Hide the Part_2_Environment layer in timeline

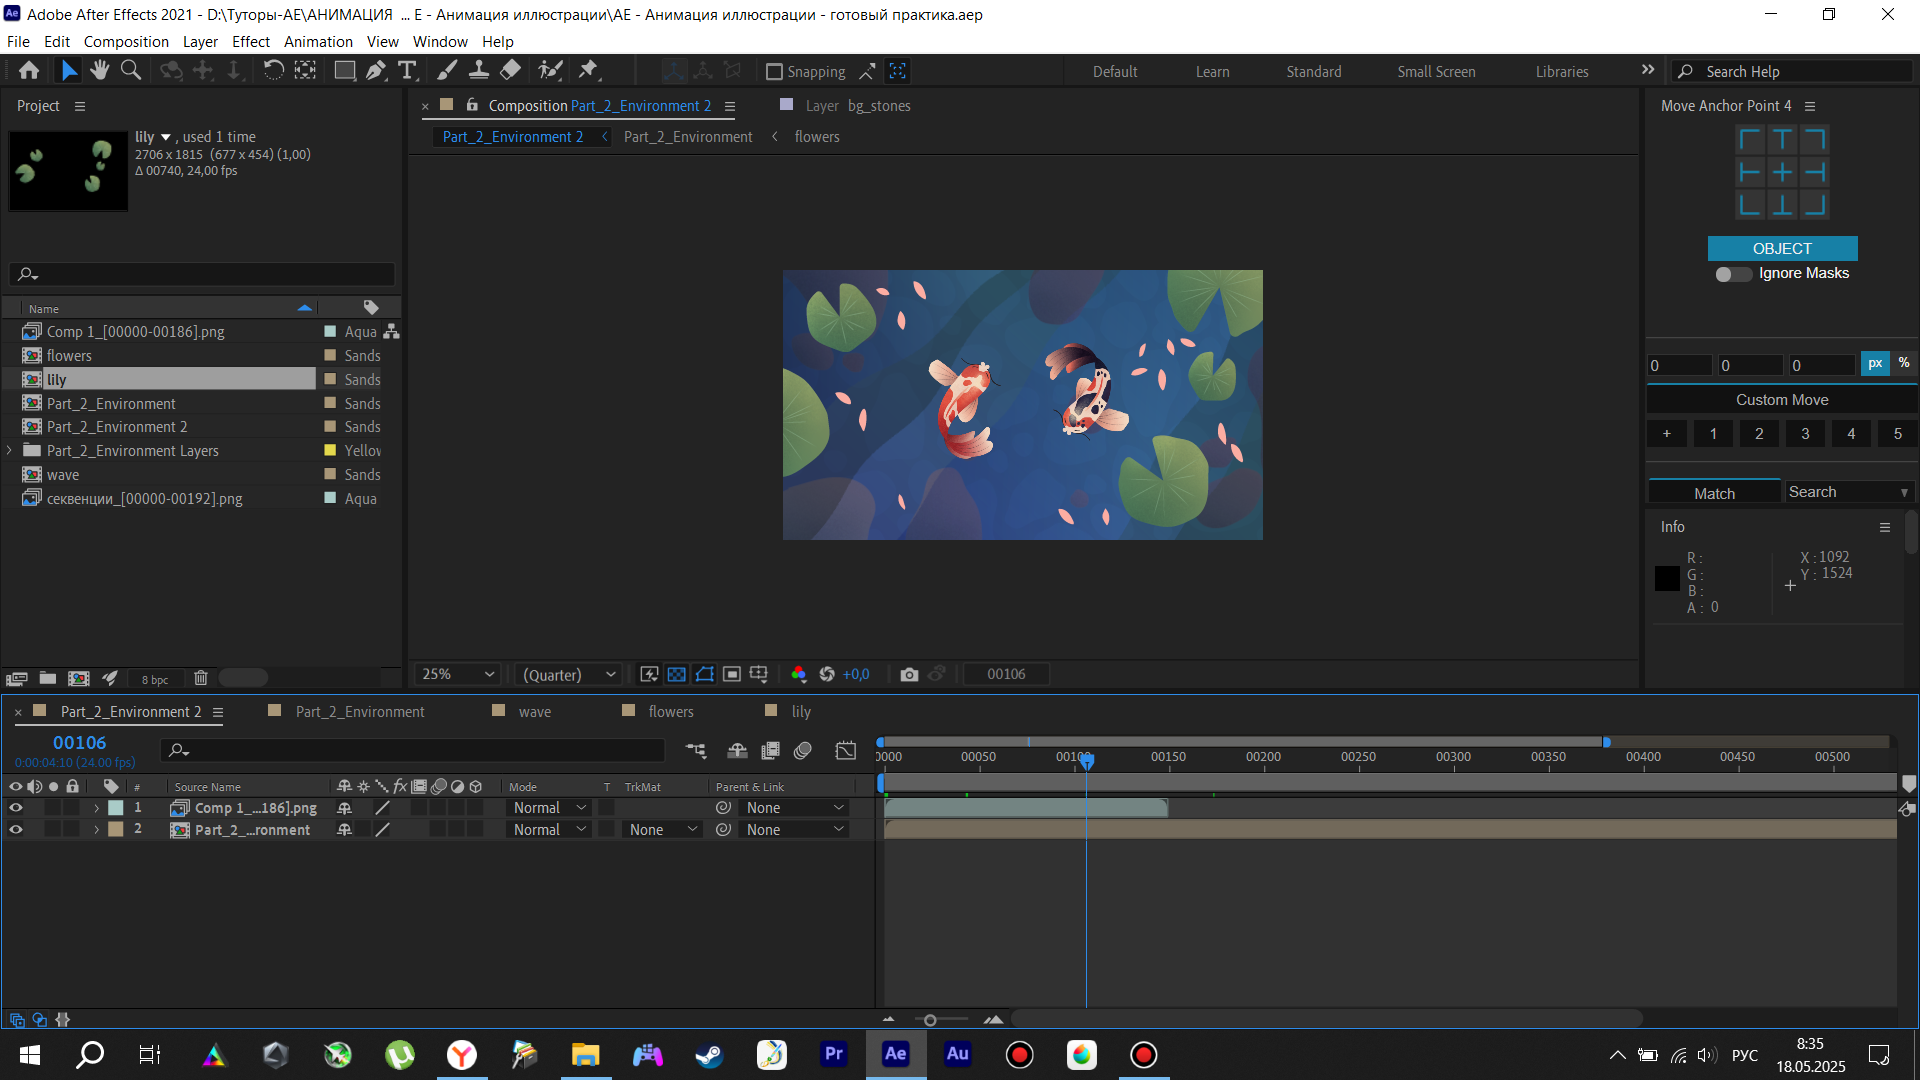tap(16, 830)
